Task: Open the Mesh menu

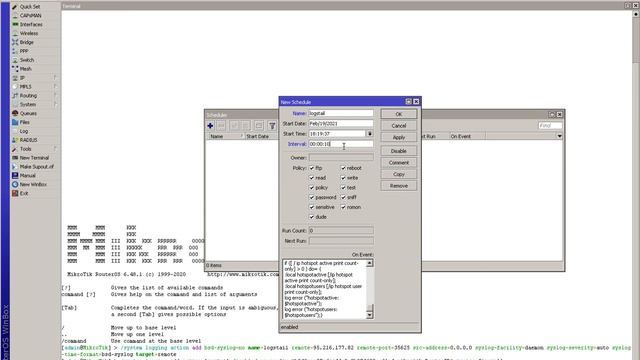Action: tap(25, 69)
